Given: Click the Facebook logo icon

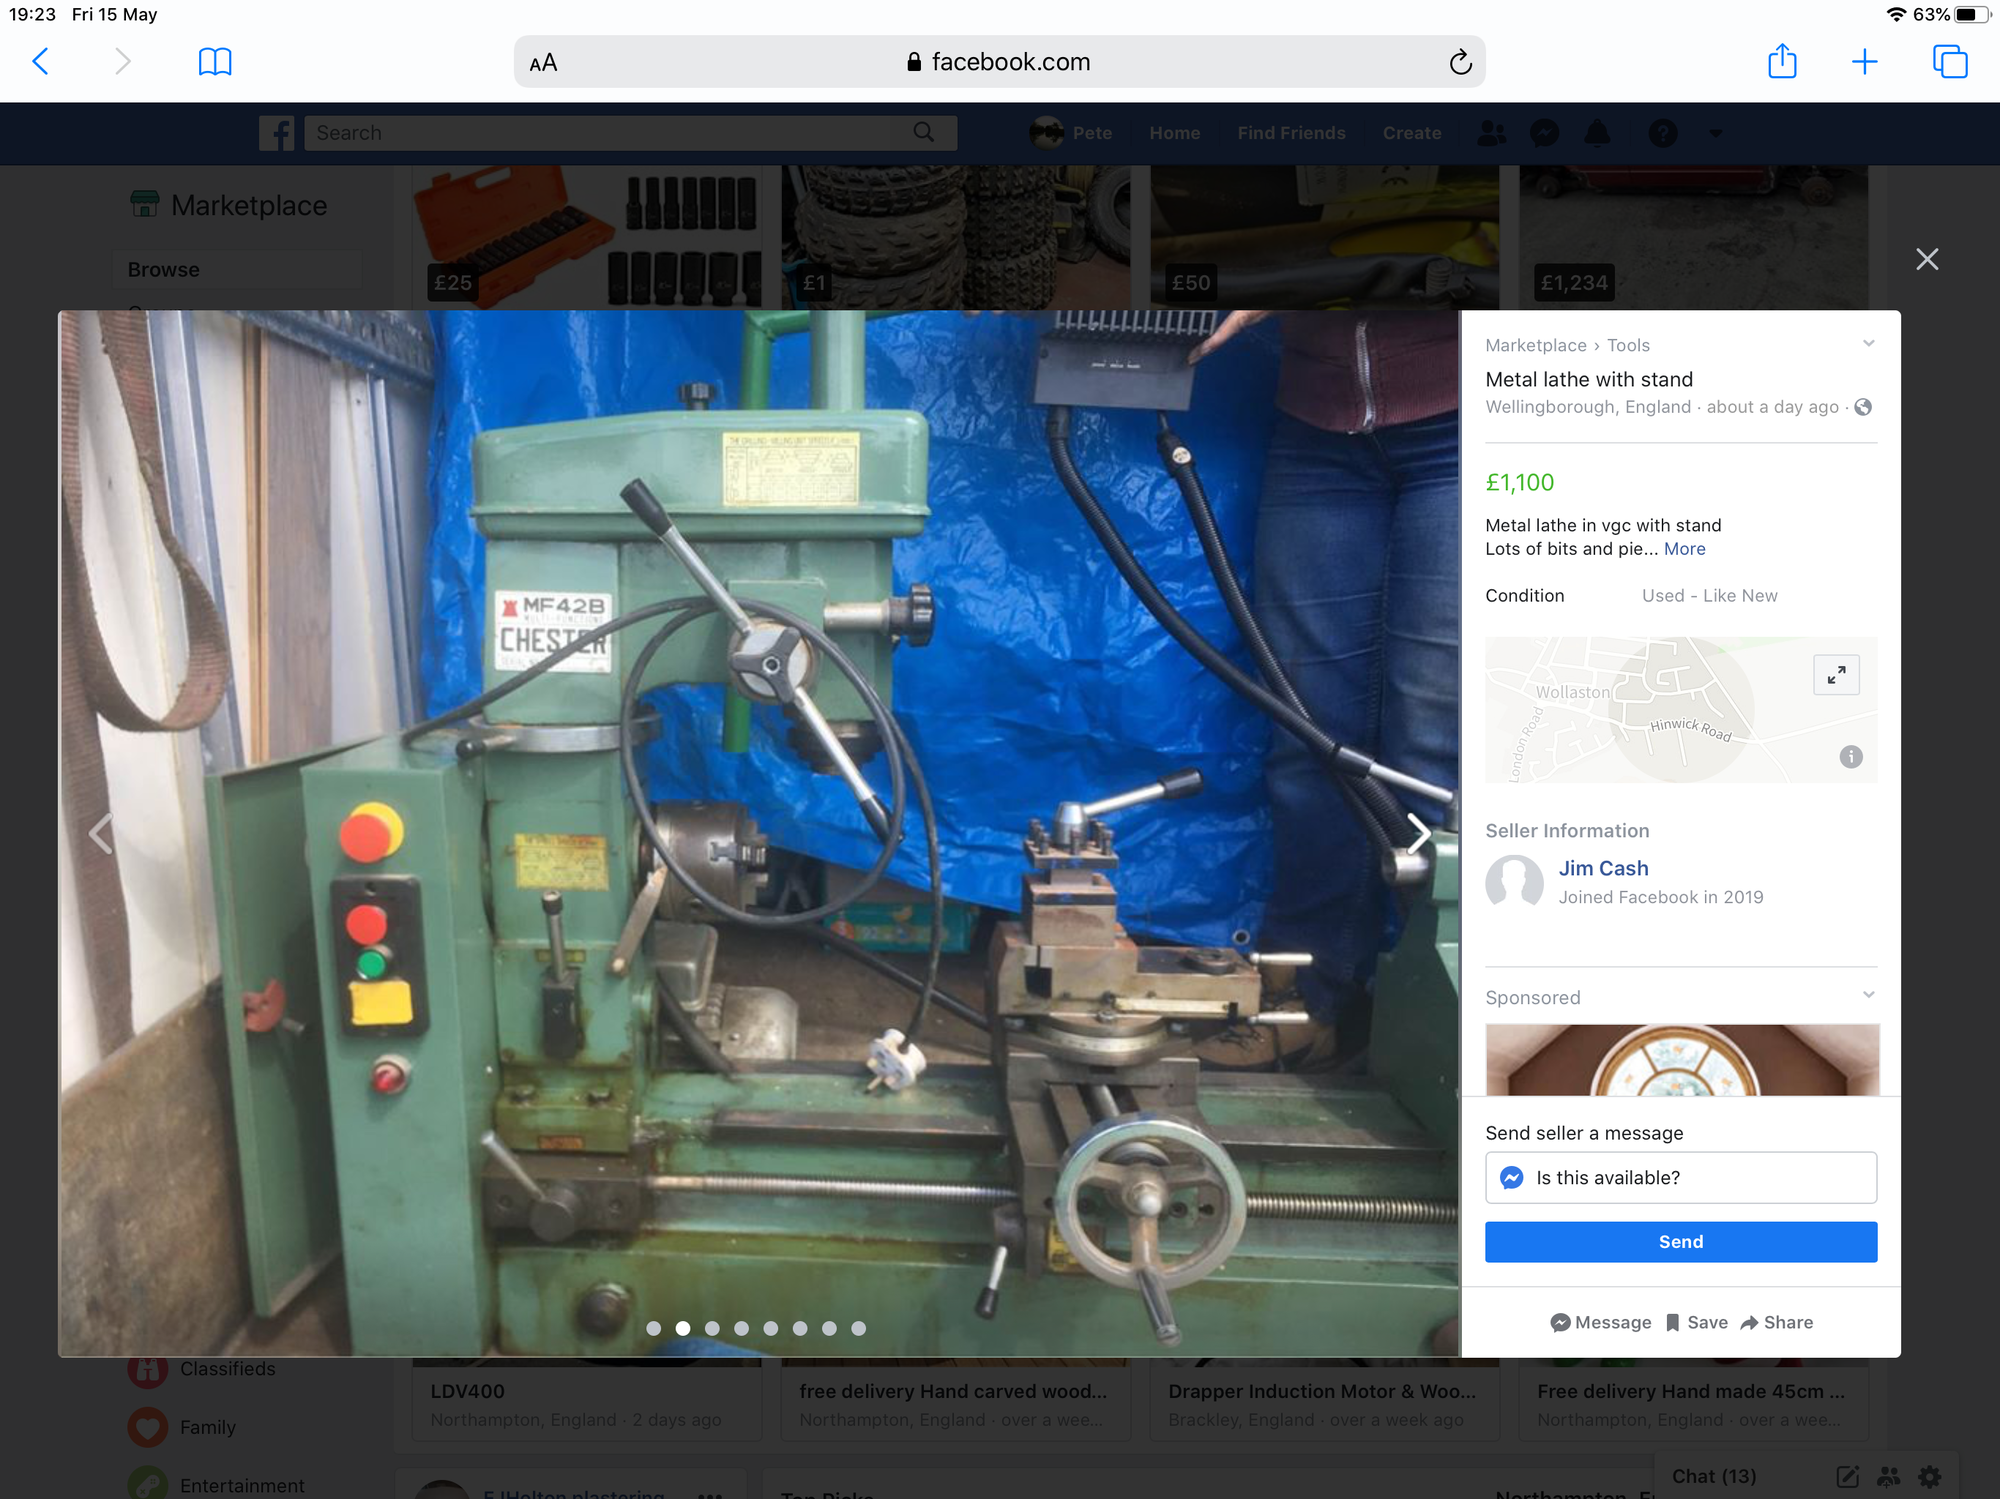Looking at the screenshot, I should pos(277,133).
